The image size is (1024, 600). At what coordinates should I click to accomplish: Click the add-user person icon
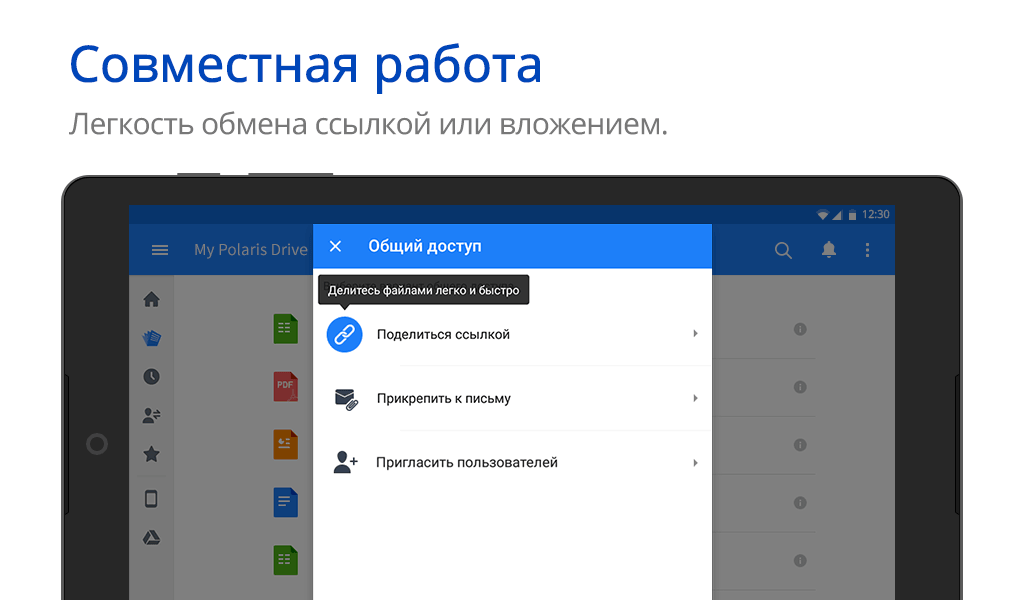(345, 462)
